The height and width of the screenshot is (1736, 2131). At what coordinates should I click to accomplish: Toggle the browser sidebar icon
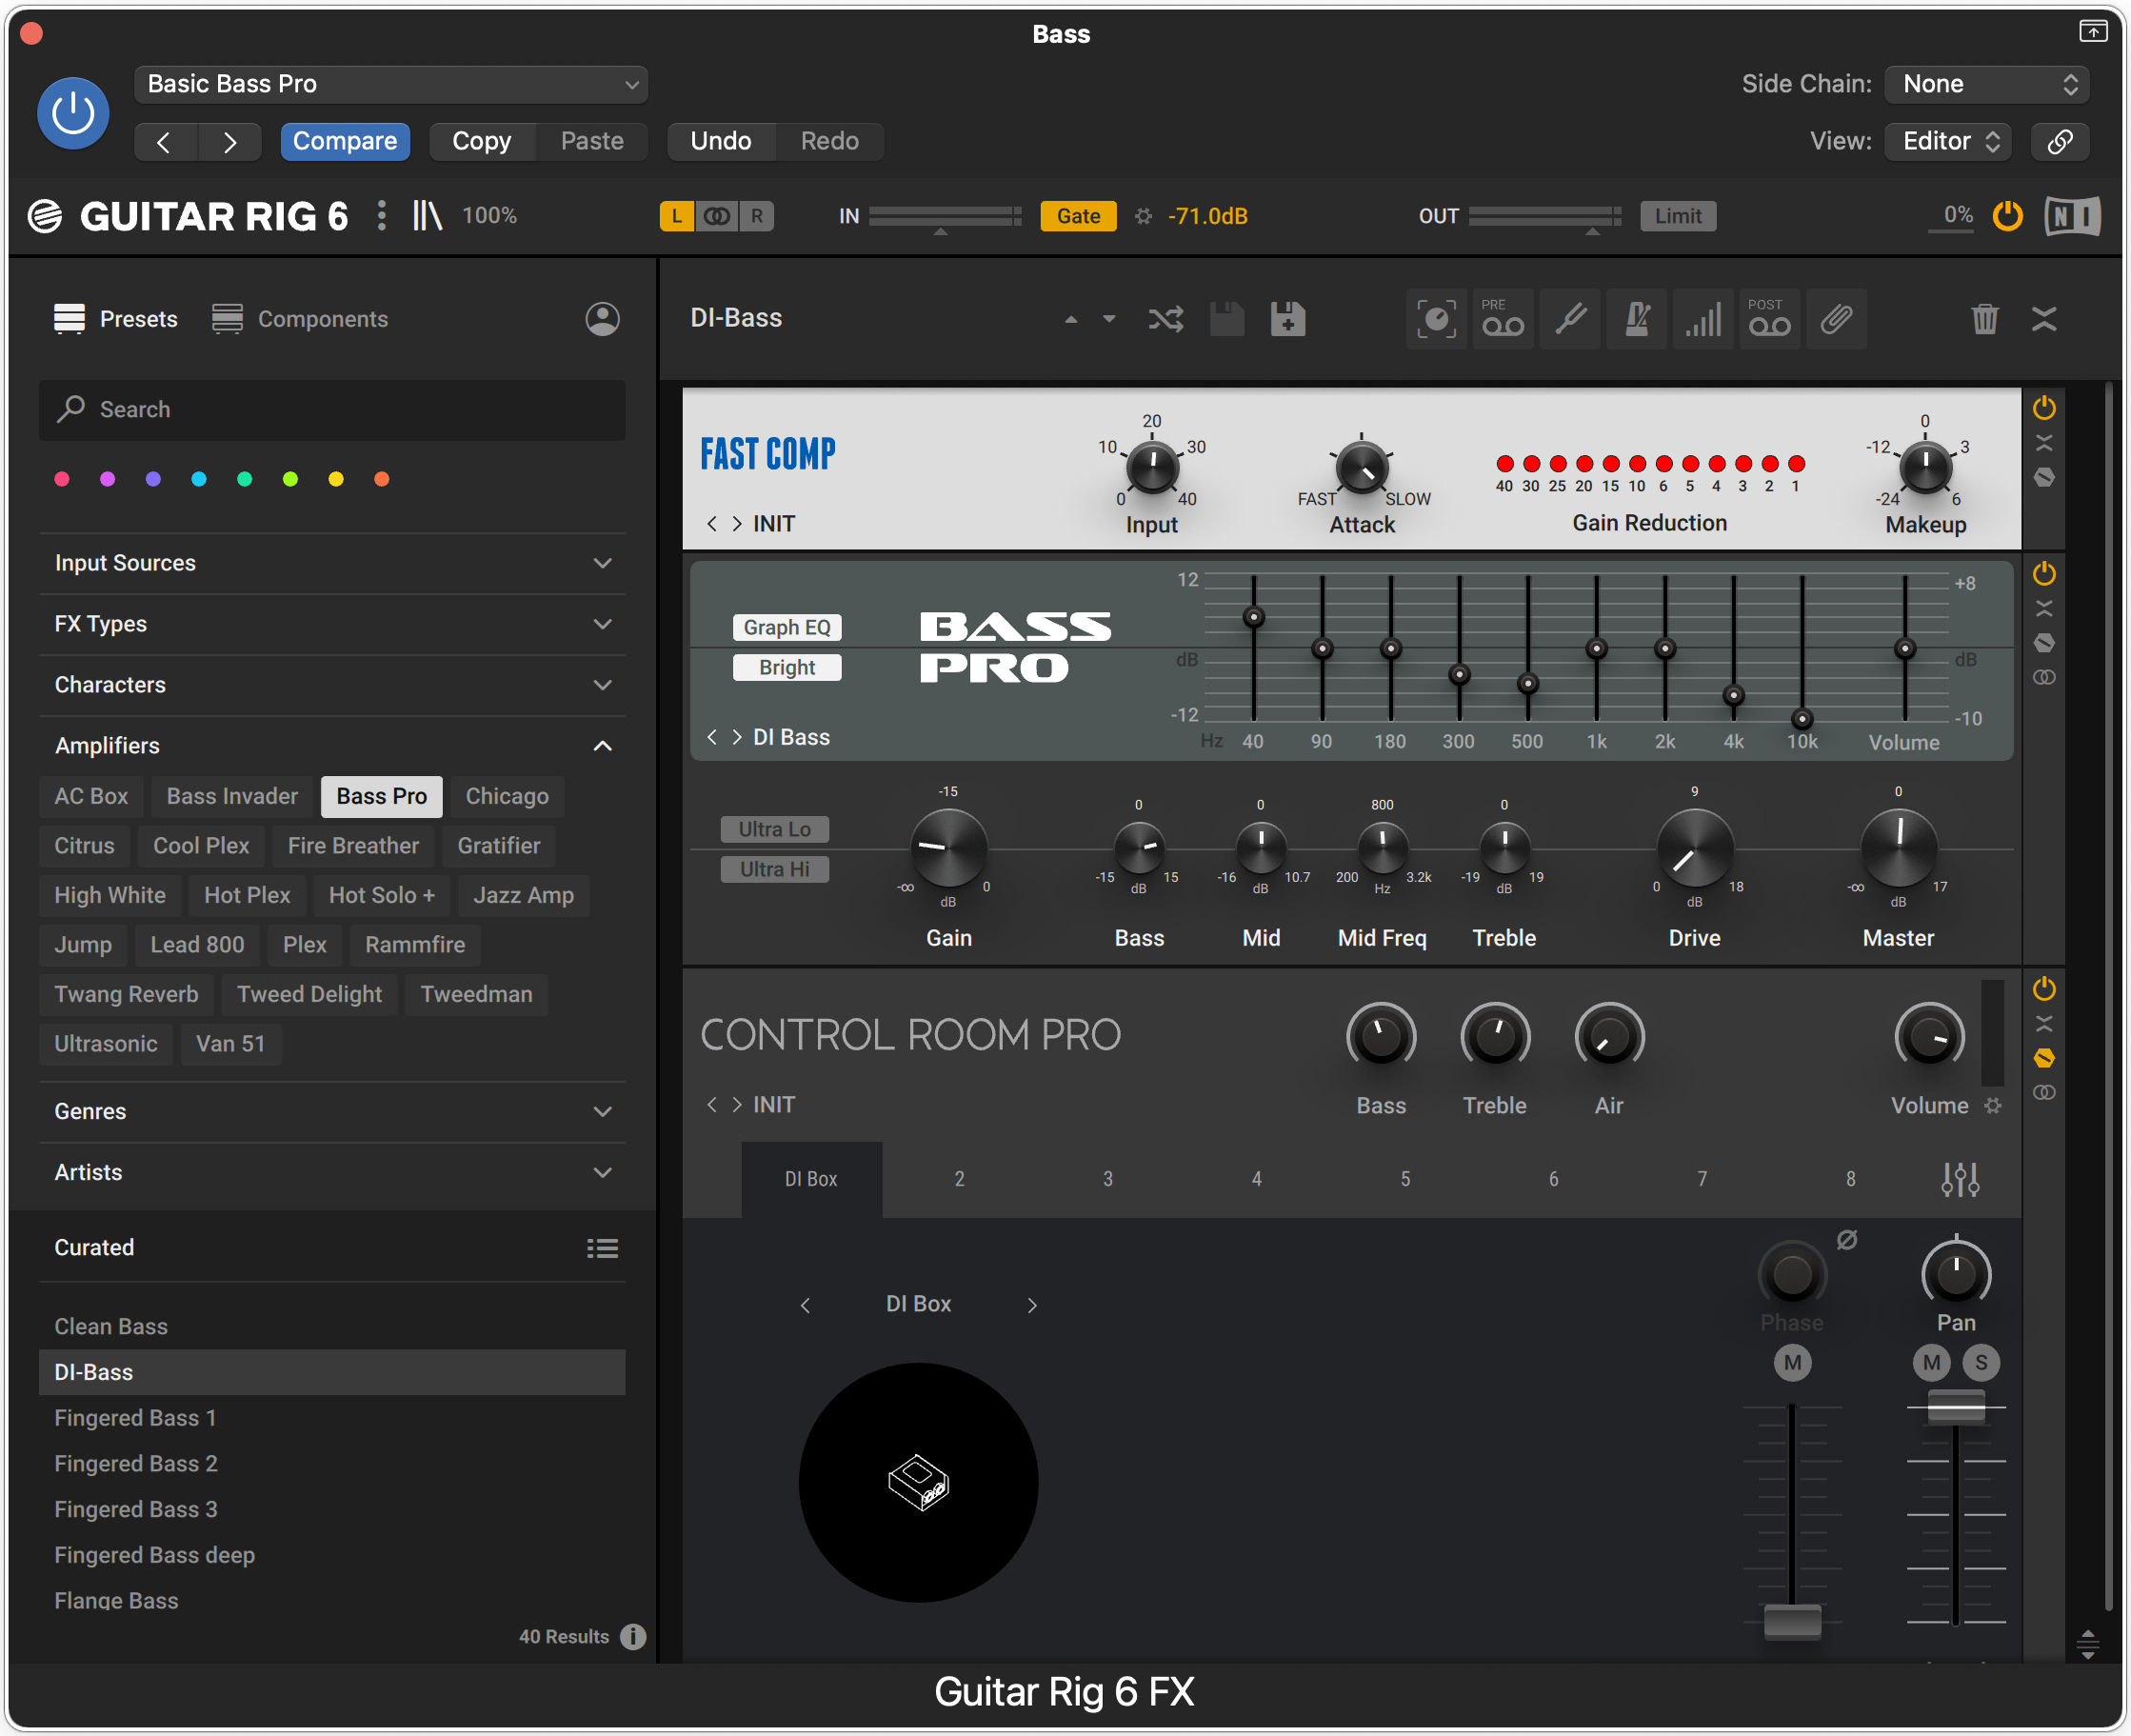point(427,215)
